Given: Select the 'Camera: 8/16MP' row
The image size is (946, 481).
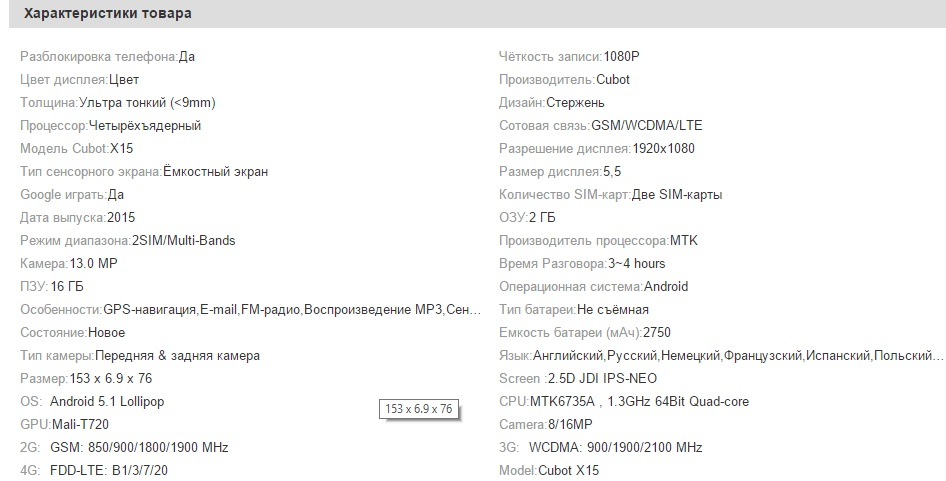Looking at the screenshot, I should coord(545,424).
